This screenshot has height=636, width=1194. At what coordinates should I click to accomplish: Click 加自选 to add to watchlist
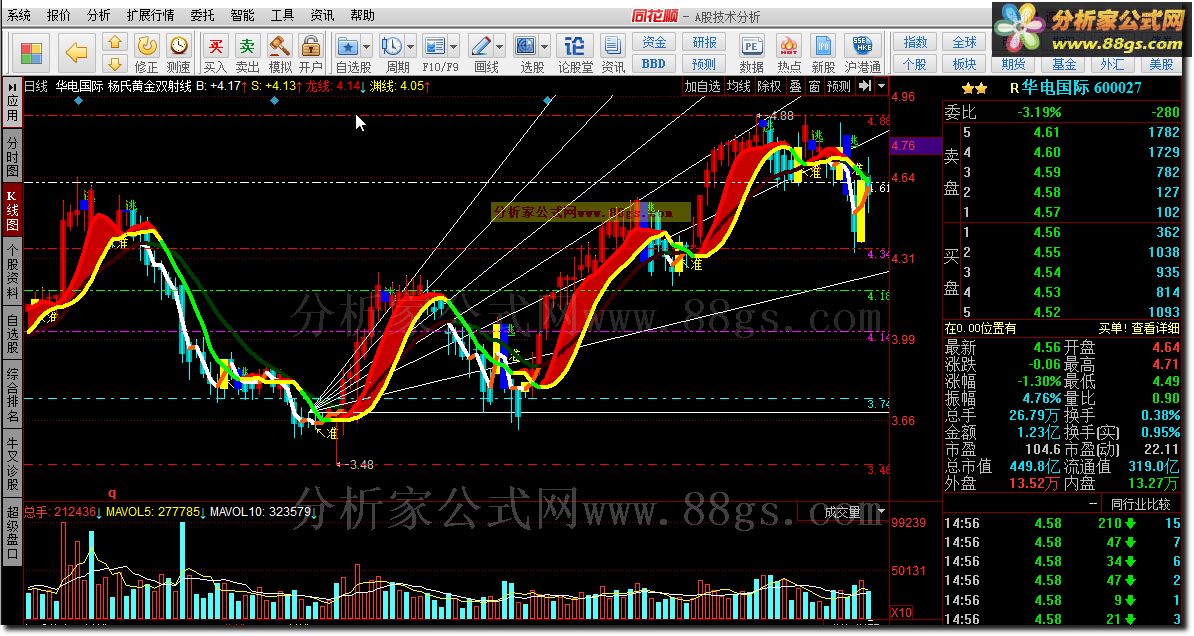pos(702,86)
